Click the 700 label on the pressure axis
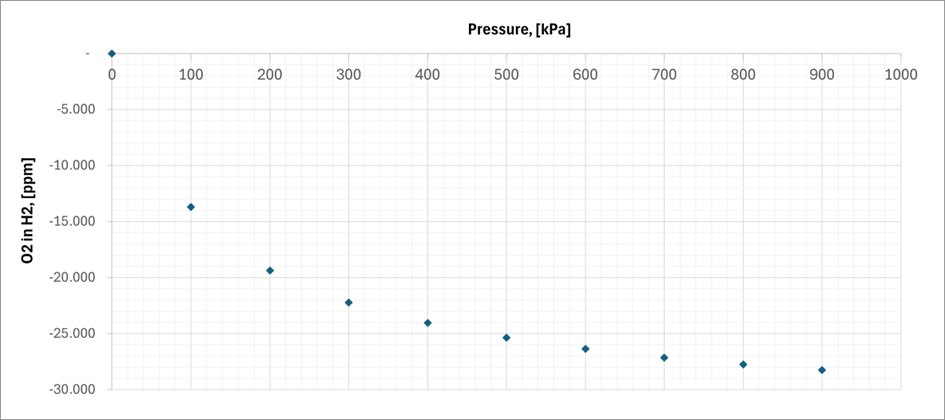This screenshot has height=420, width=945. (x=664, y=74)
